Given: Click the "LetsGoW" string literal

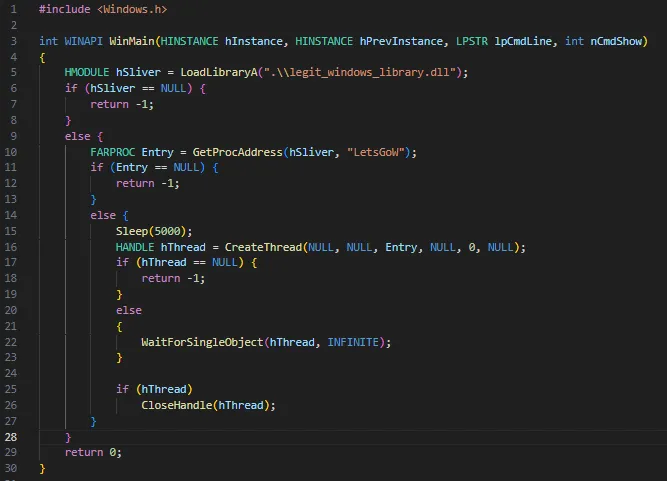Looking at the screenshot, I should tap(376, 152).
